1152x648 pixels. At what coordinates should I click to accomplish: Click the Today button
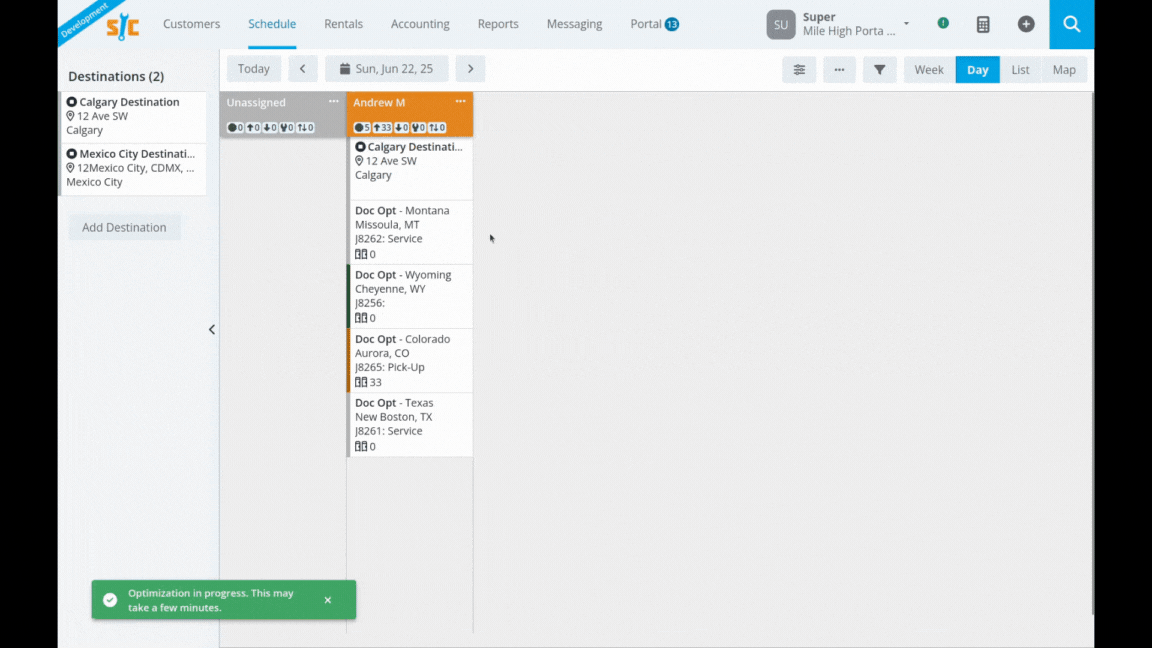[253, 69]
